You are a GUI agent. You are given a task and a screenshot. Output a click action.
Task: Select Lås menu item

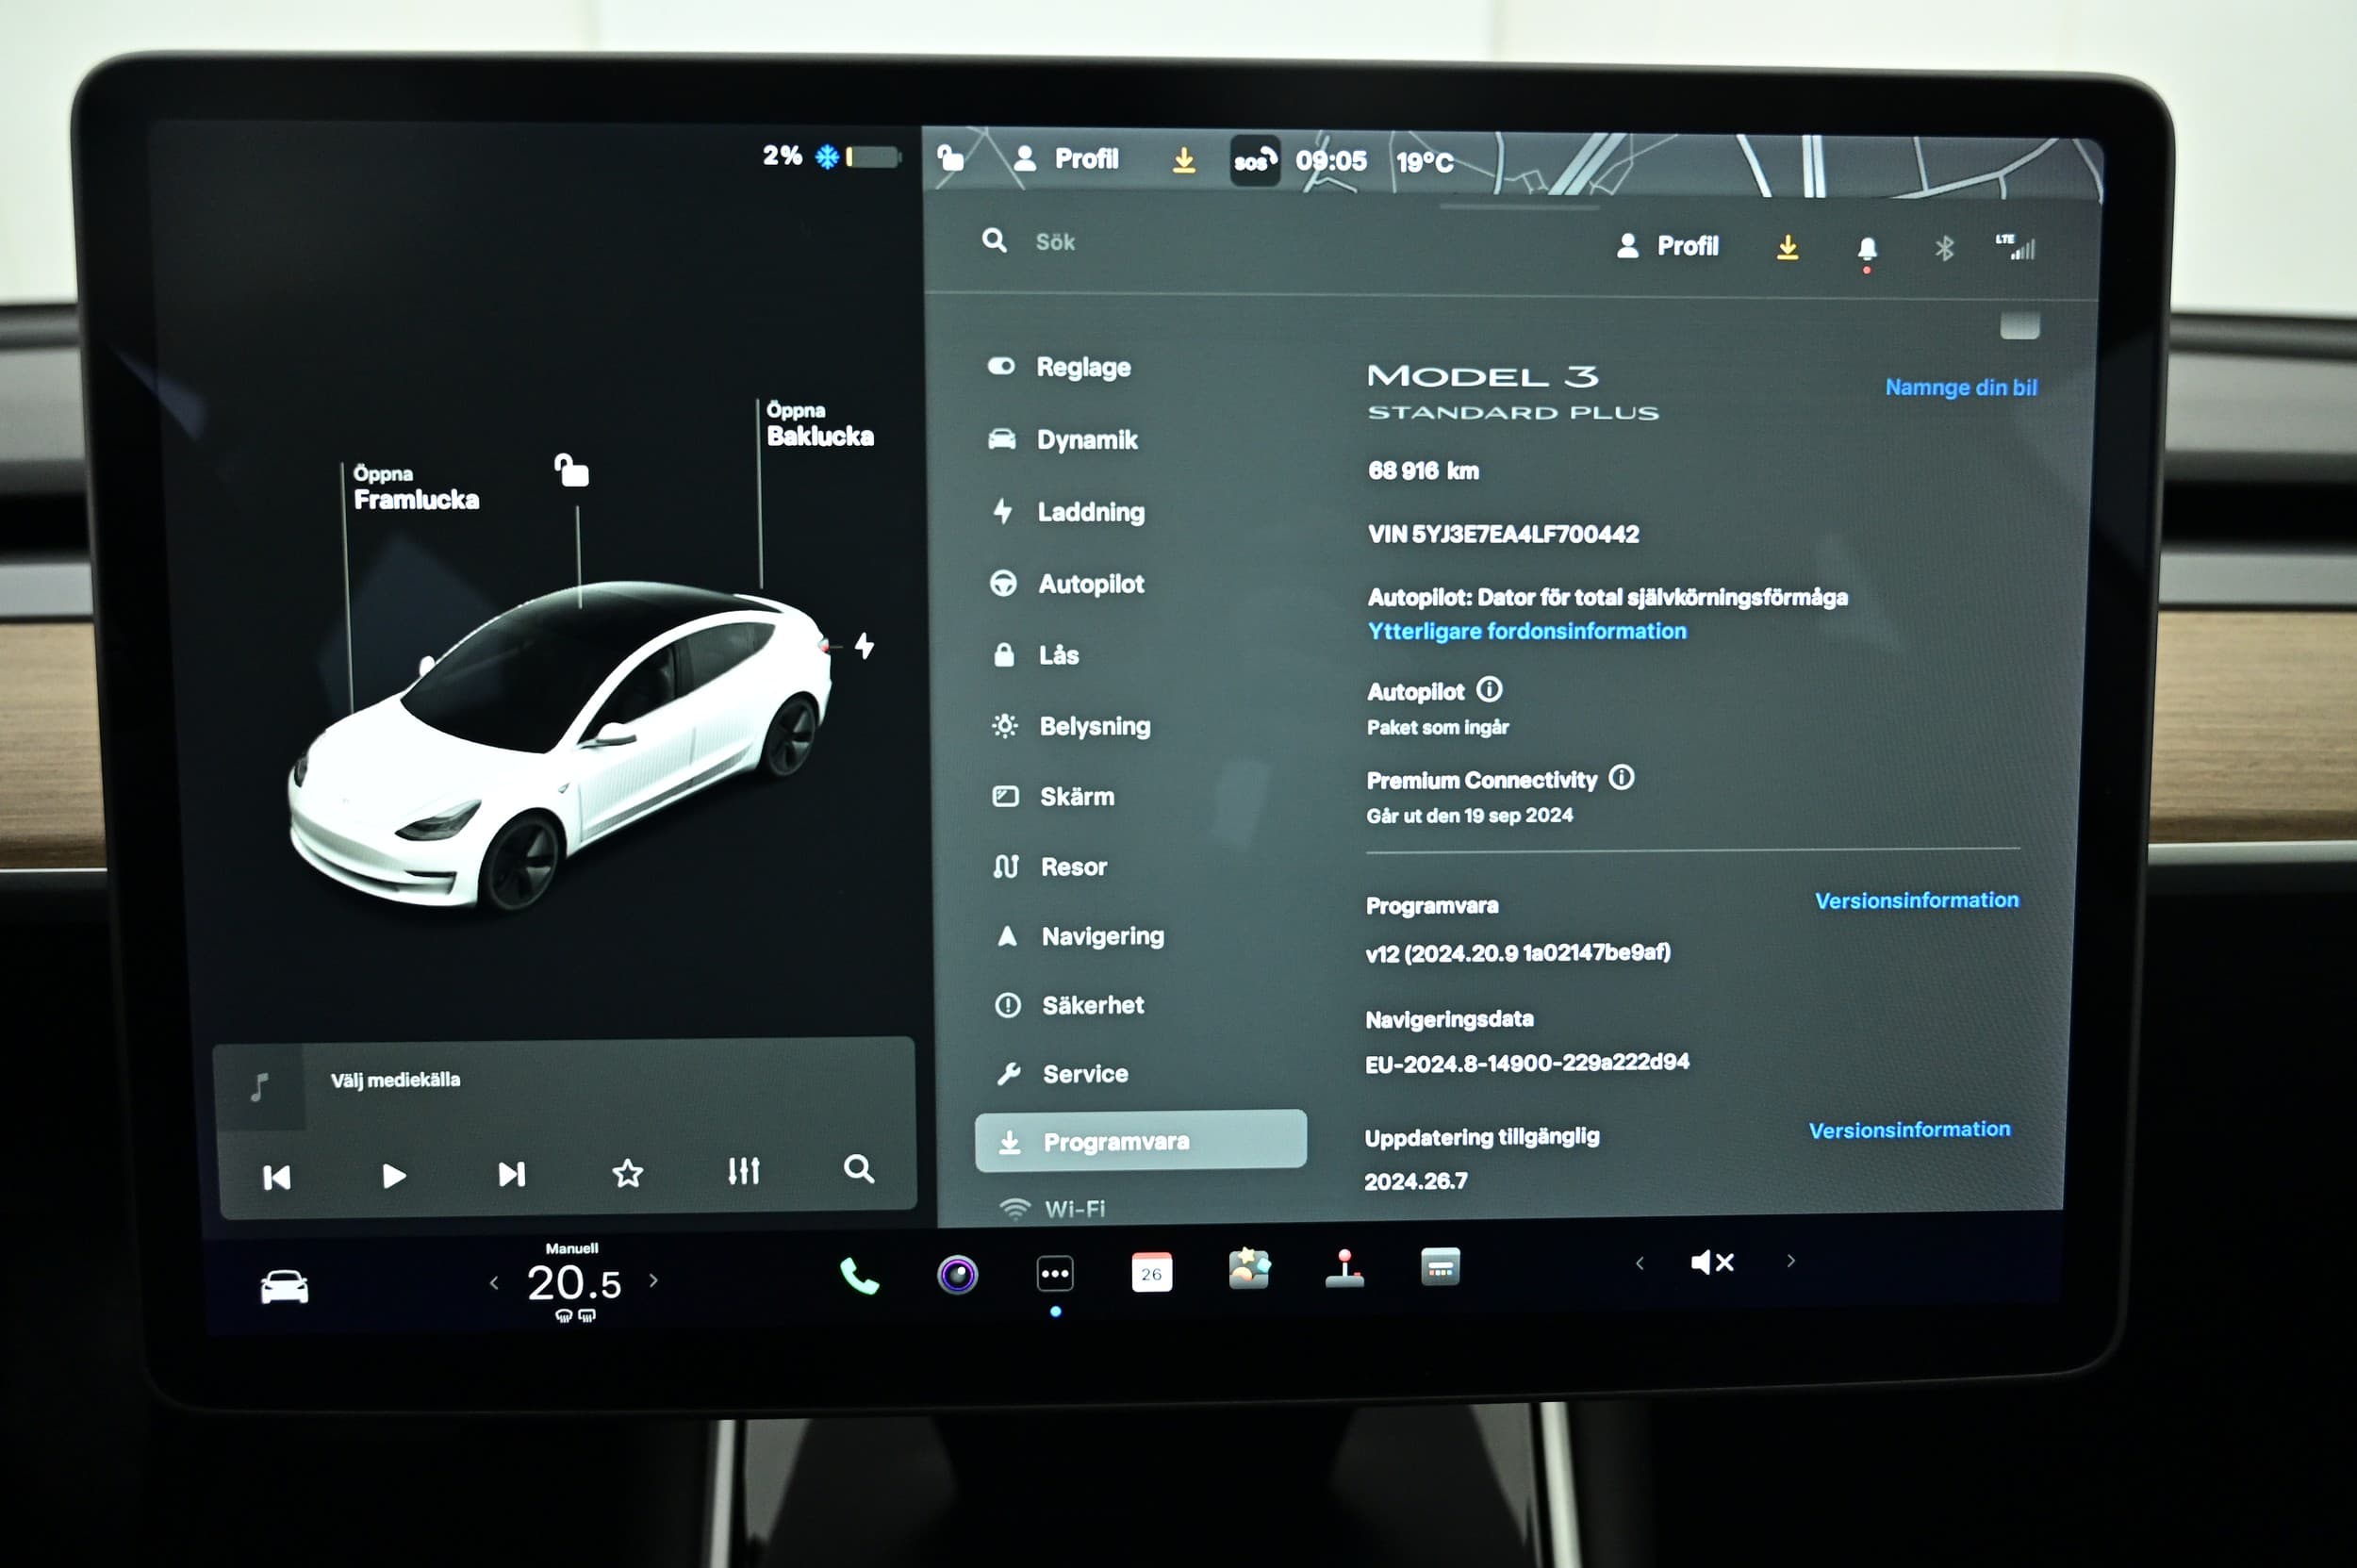(x=1036, y=656)
